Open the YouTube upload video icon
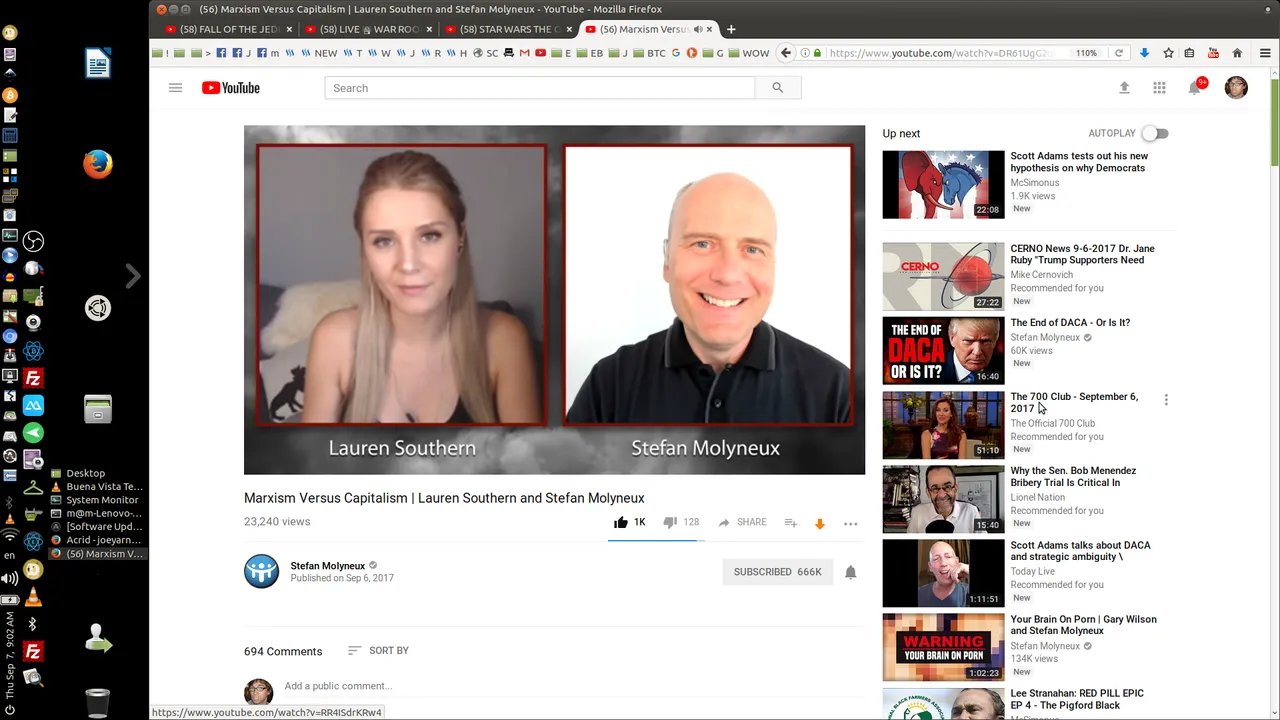 point(1124,88)
